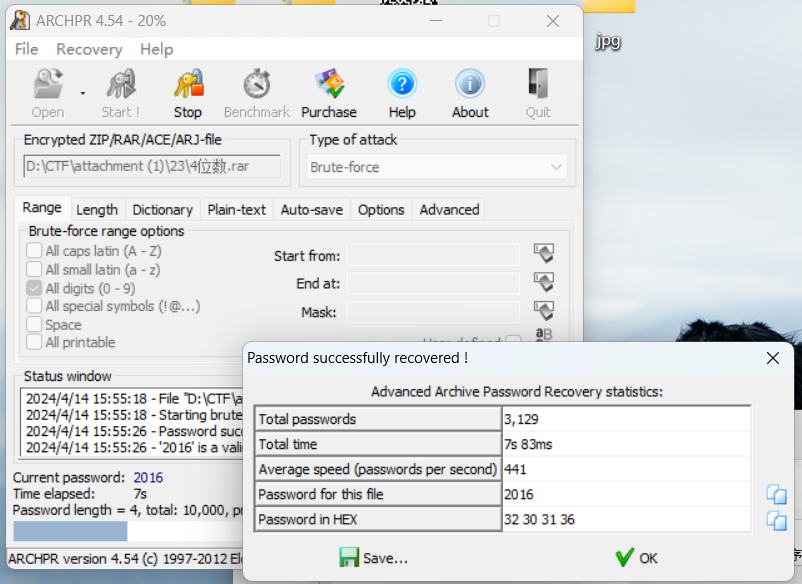Toggle All special symbols checkbox

34,306
